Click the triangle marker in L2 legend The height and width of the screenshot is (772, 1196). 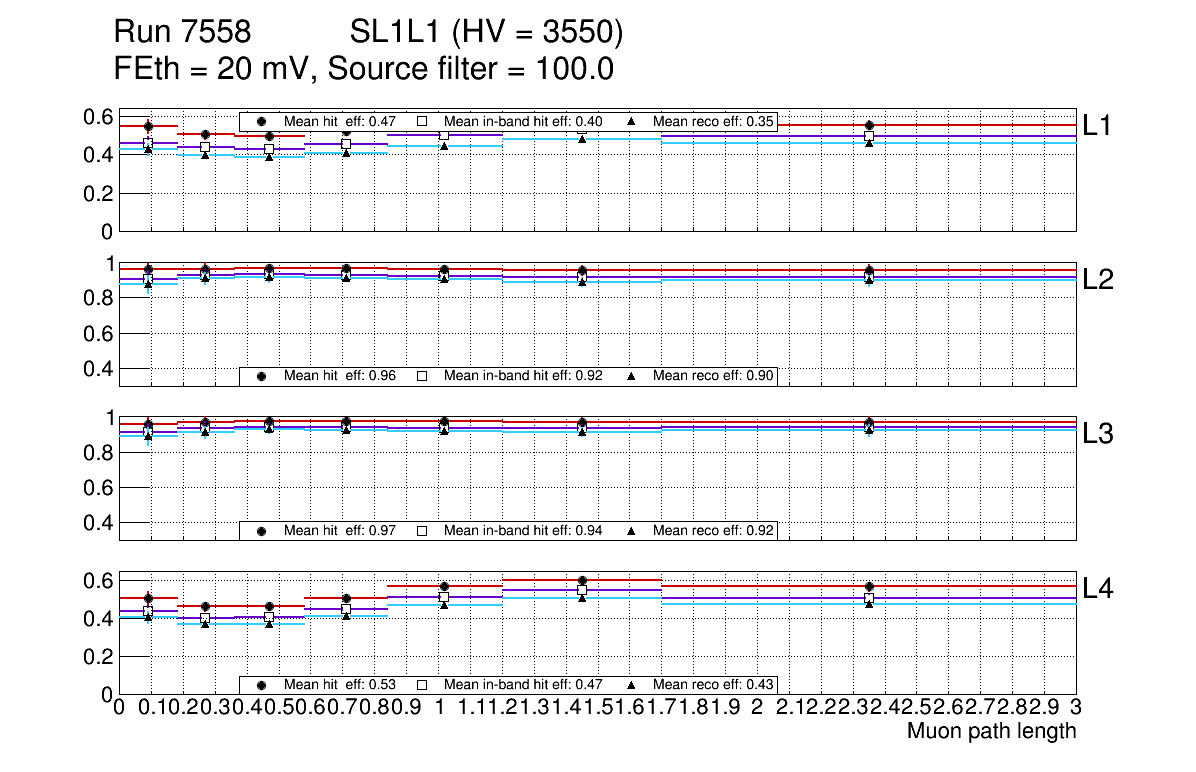coord(632,376)
